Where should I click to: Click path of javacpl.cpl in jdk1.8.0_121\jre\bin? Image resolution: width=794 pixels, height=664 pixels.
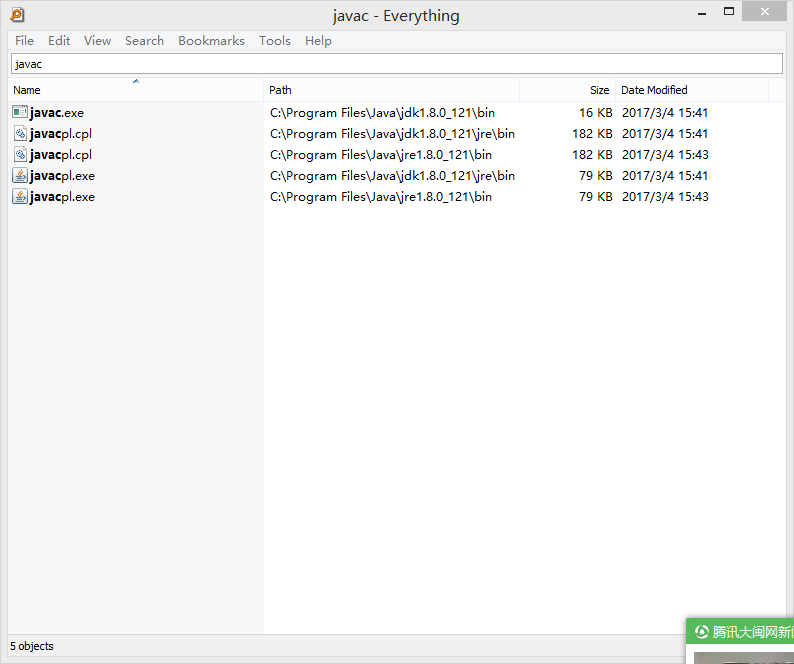(x=392, y=134)
